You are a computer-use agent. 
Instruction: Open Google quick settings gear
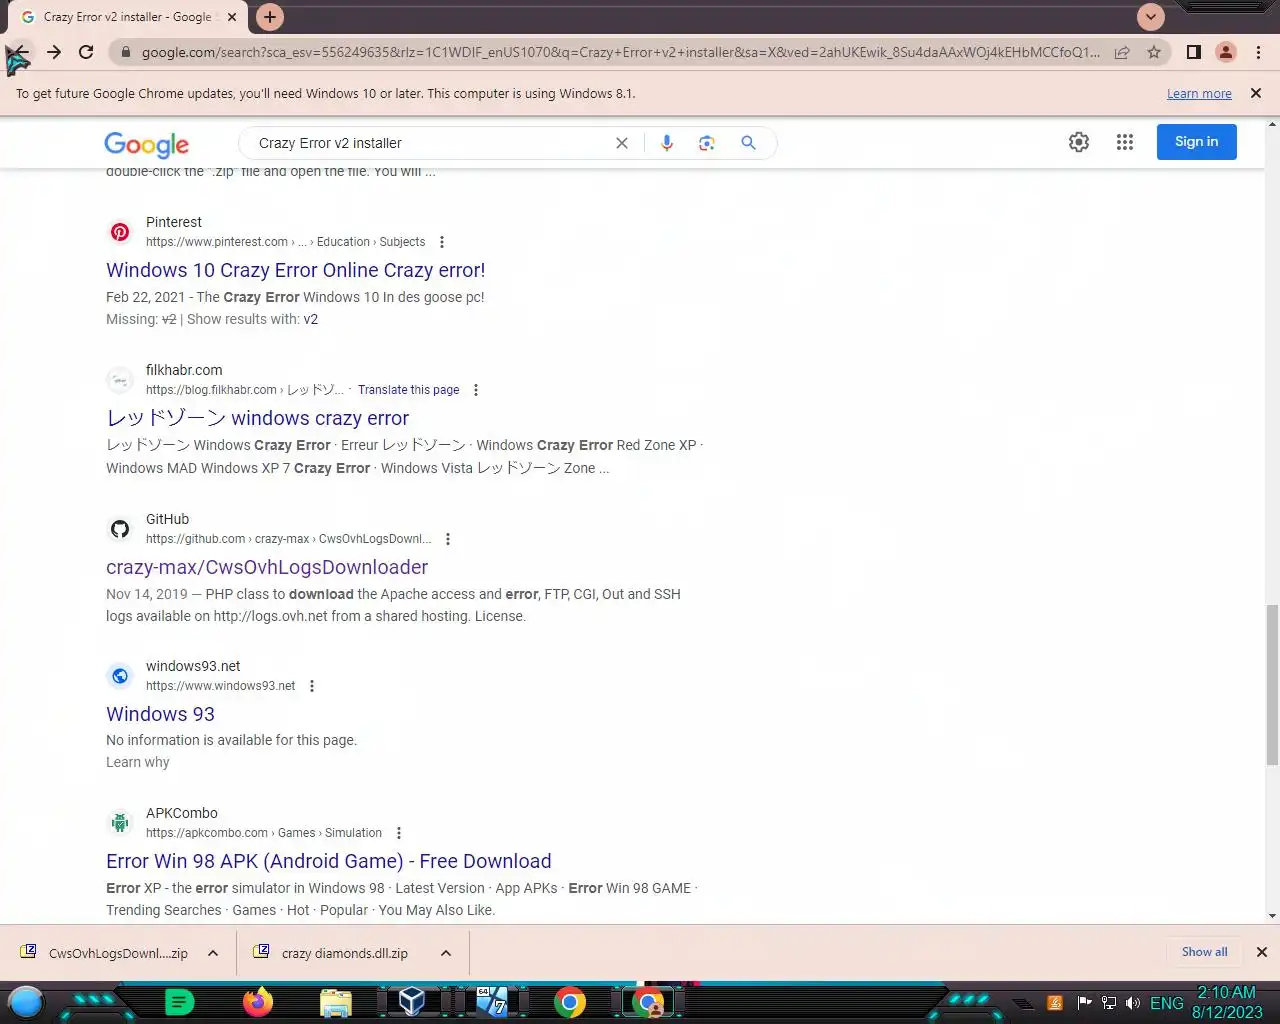1079,142
